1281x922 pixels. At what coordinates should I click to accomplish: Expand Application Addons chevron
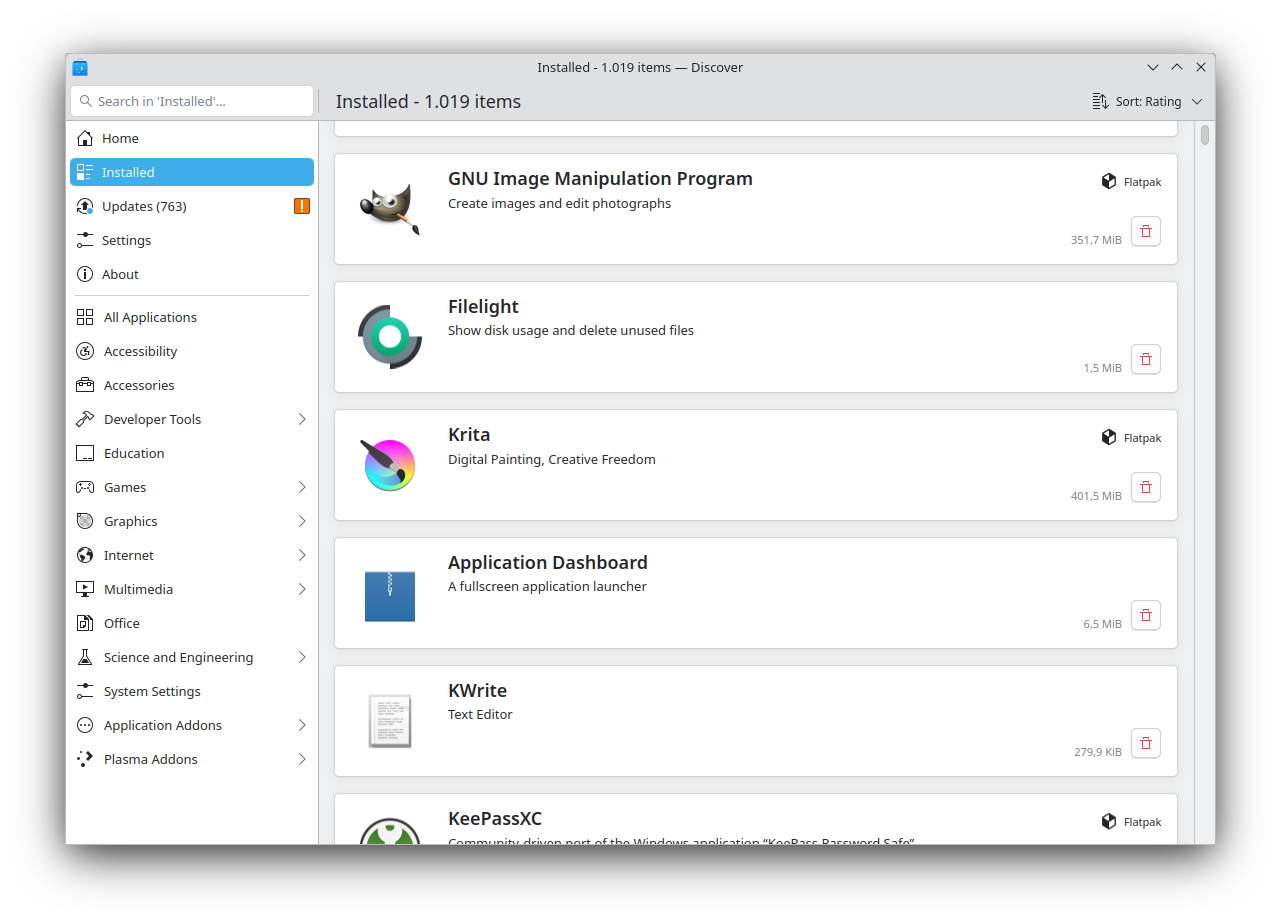(x=302, y=725)
